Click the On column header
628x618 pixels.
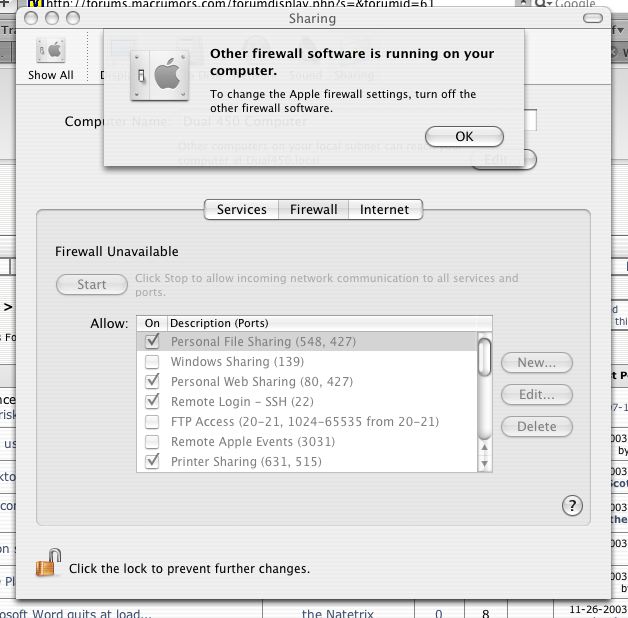pyautogui.click(x=152, y=323)
